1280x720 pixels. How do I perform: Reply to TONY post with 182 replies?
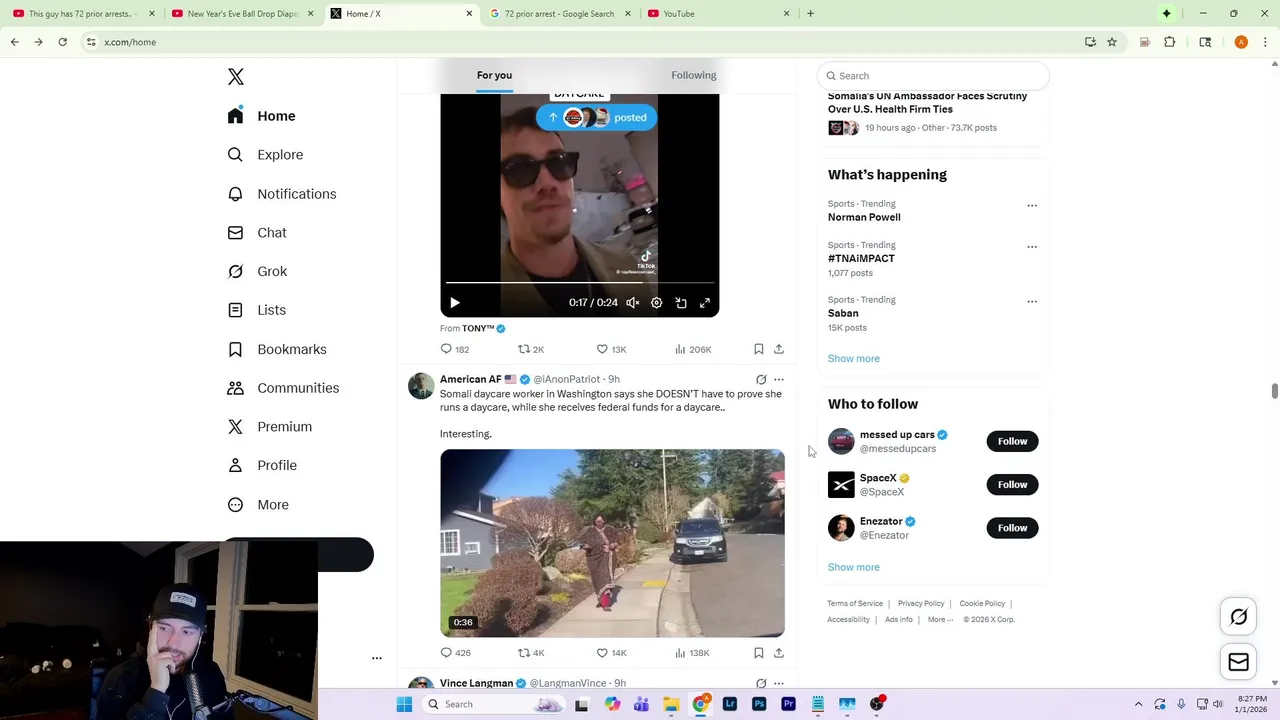click(x=455, y=349)
